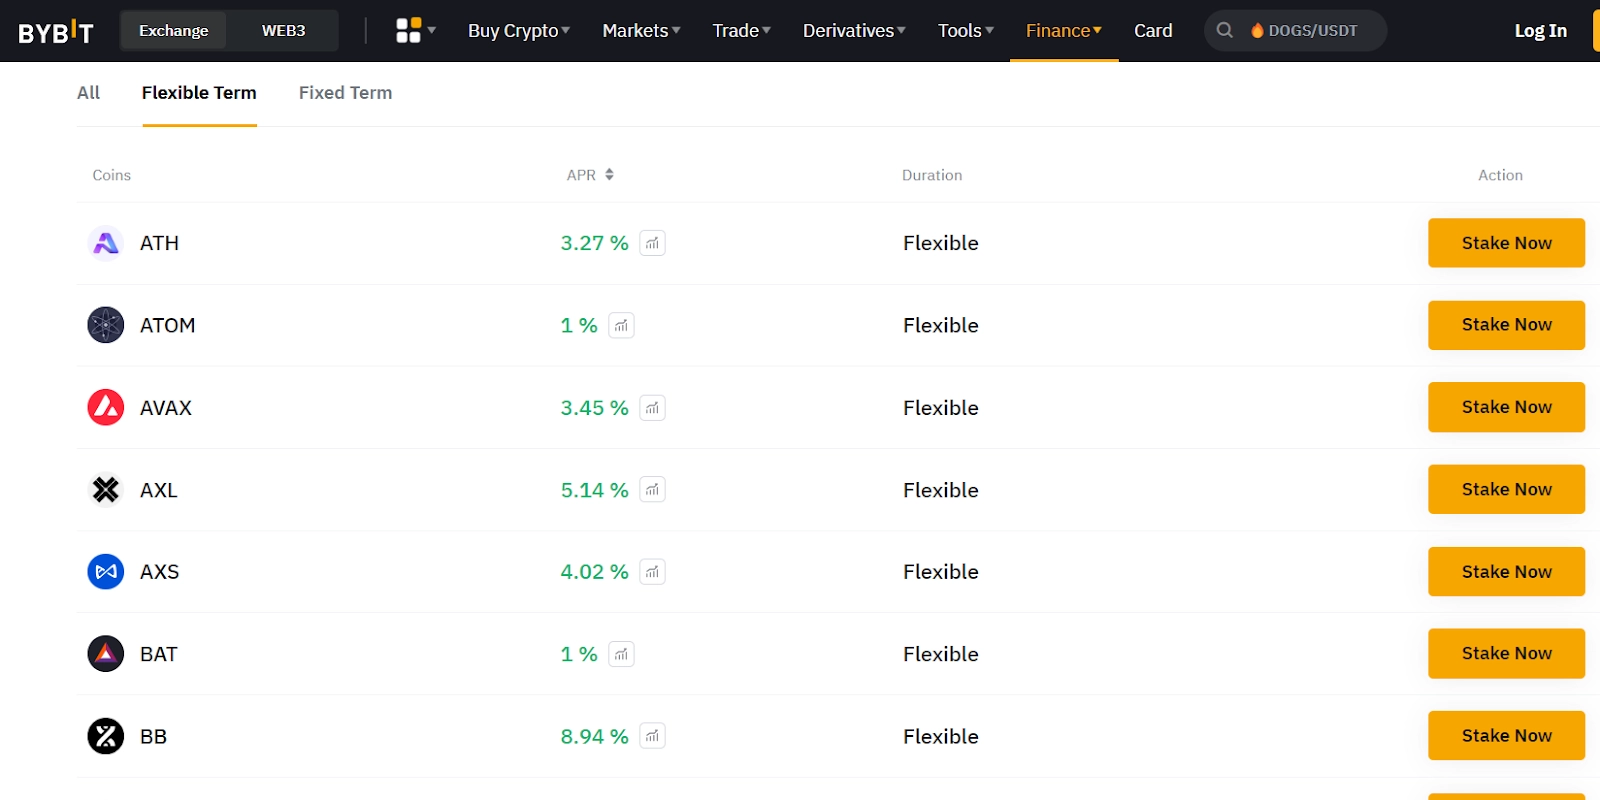This screenshot has height=800, width=1600.
Task: Click the ATOM coin icon
Action: (106, 325)
